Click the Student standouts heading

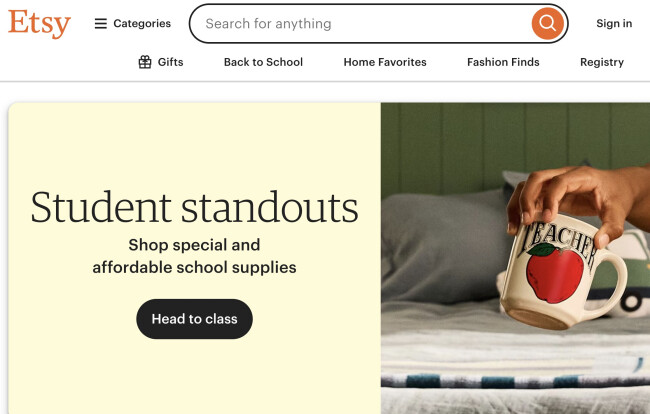pyautogui.click(x=194, y=206)
